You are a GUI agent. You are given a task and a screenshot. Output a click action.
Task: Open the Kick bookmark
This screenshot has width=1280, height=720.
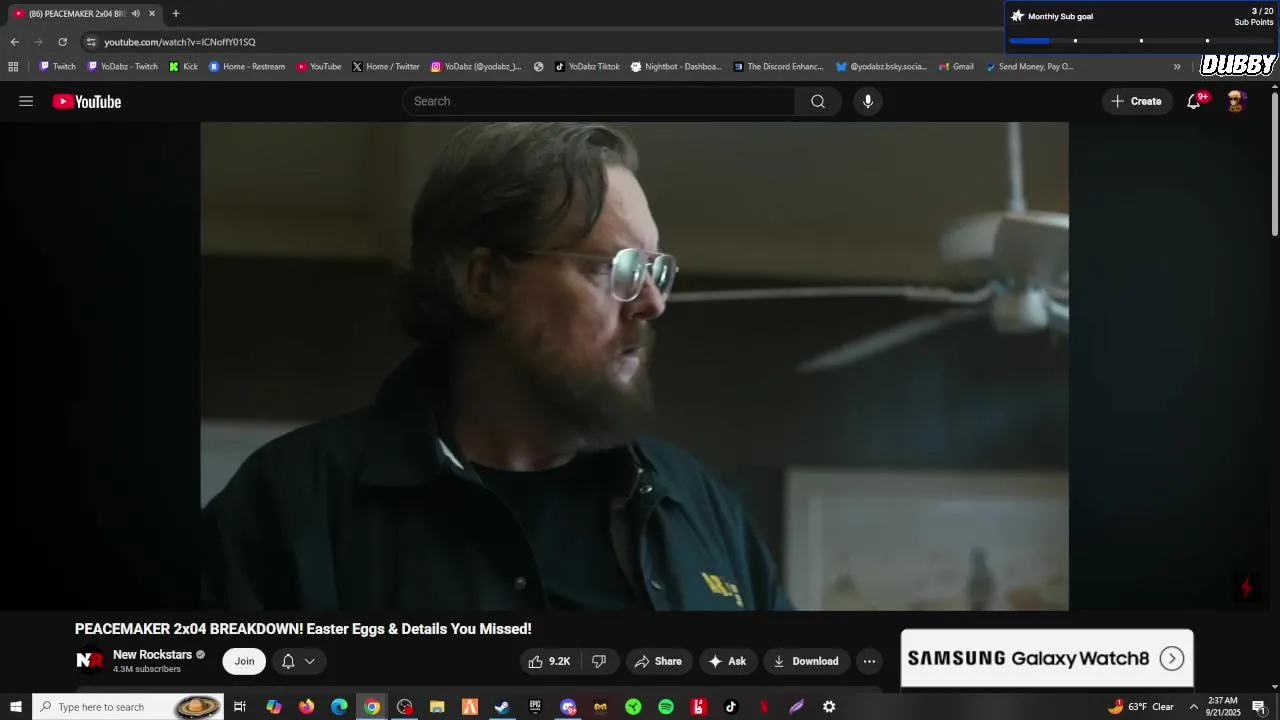(183, 67)
